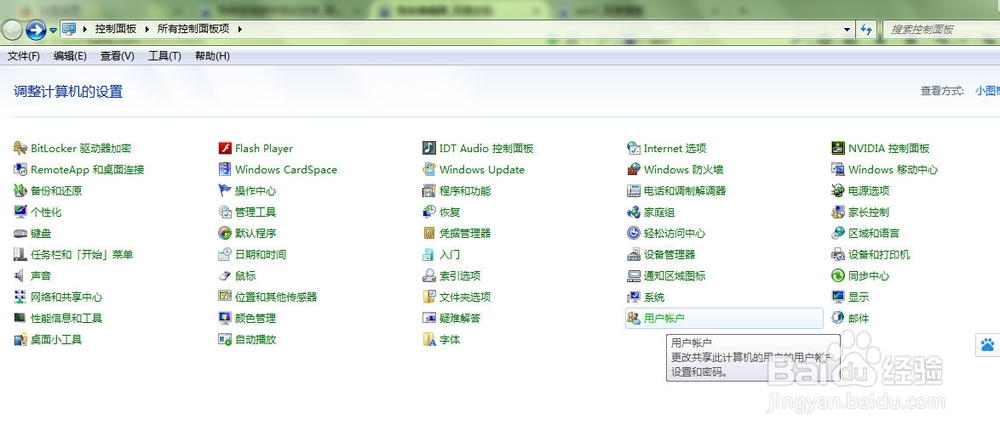Click the 恢复 icon
Screen dimensions: 1000x436
pyautogui.click(x=429, y=212)
